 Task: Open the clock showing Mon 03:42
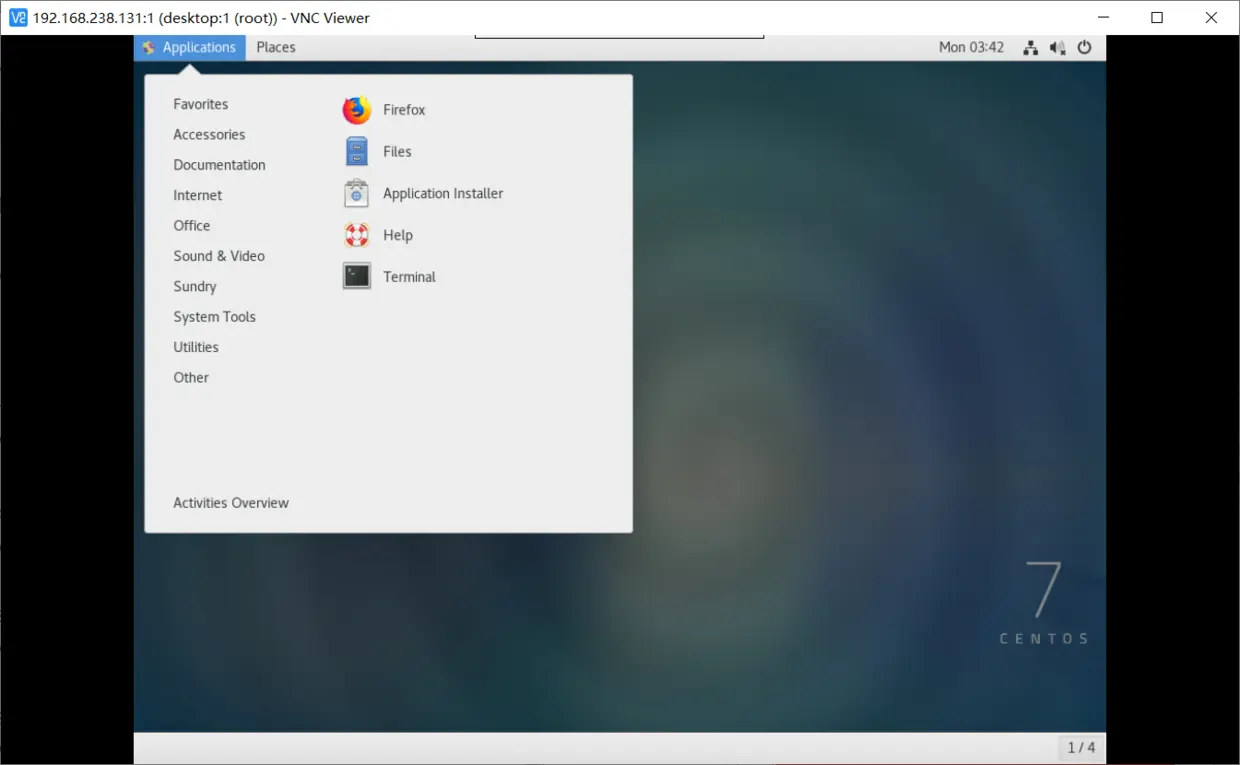tap(971, 47)
